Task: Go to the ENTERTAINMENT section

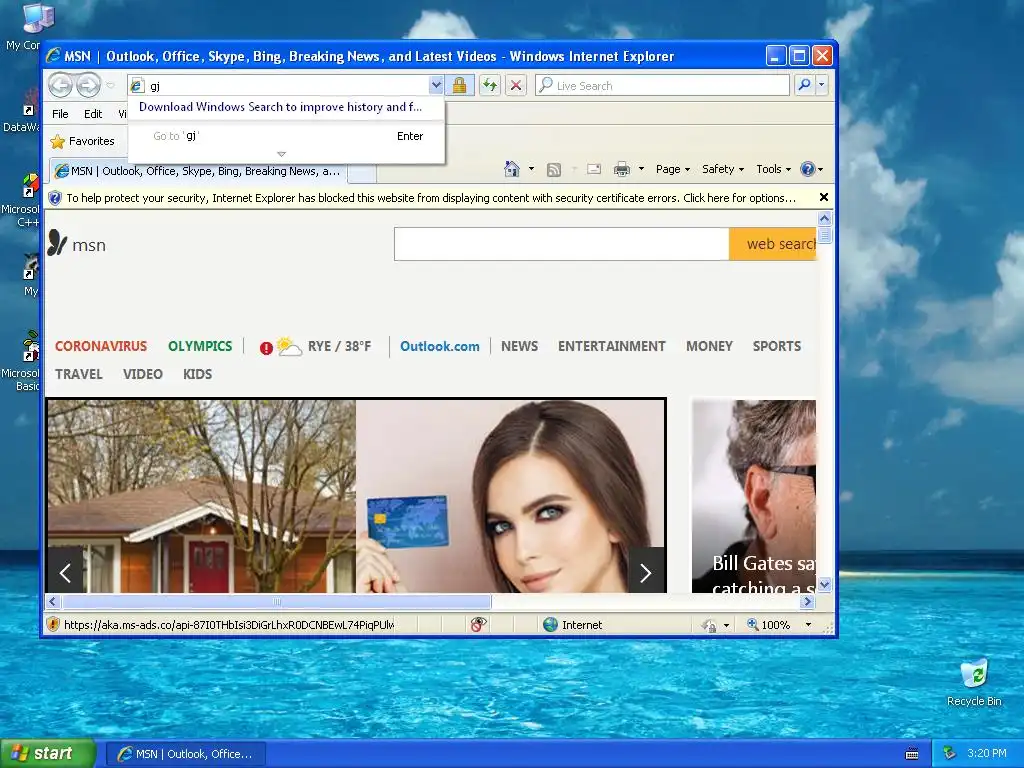Action: [x=611, y=346]
